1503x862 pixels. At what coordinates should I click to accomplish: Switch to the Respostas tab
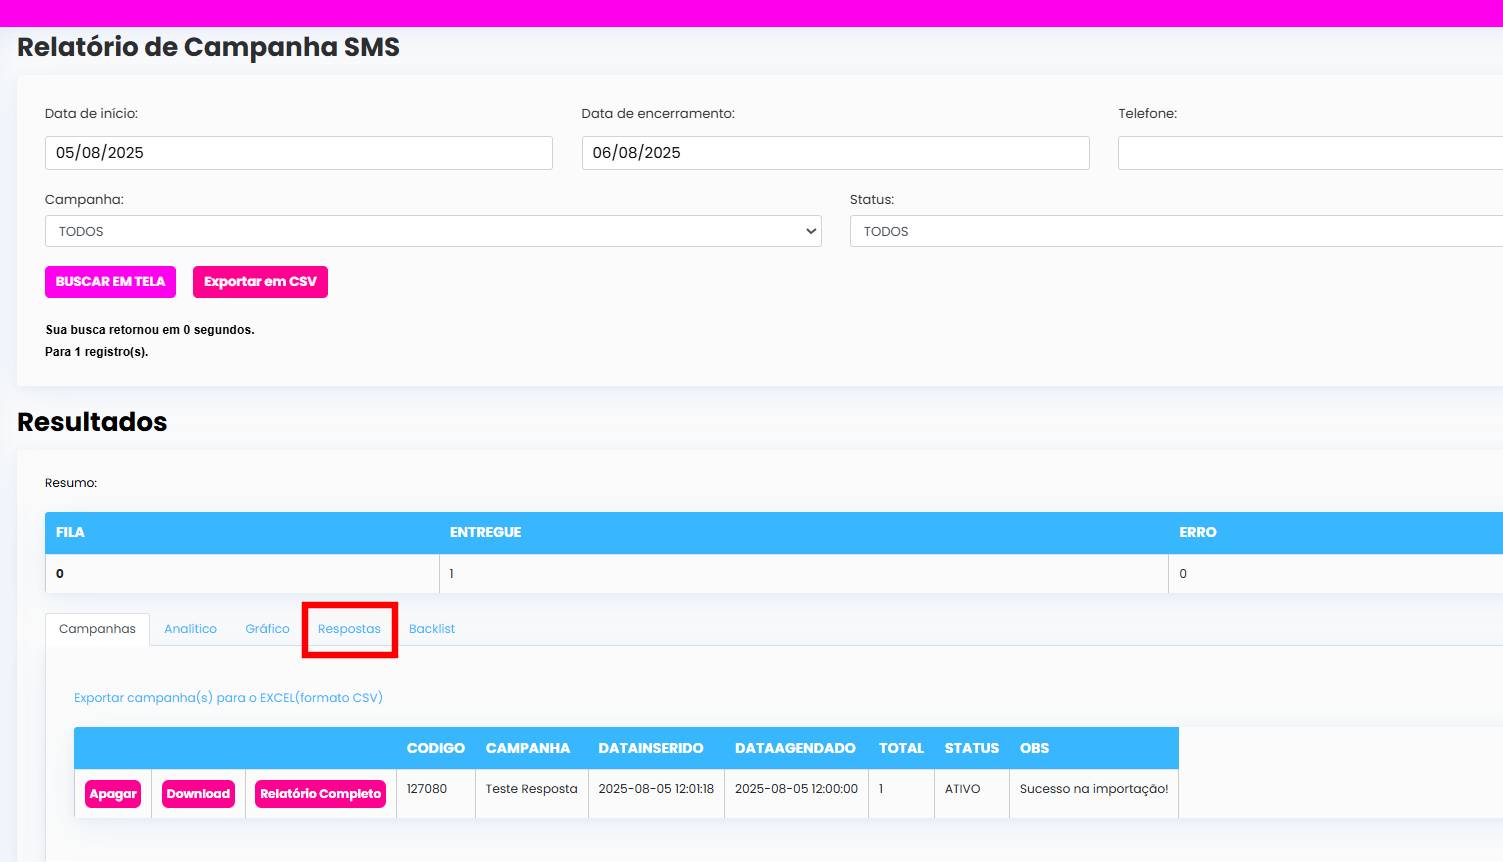(349, 629)
